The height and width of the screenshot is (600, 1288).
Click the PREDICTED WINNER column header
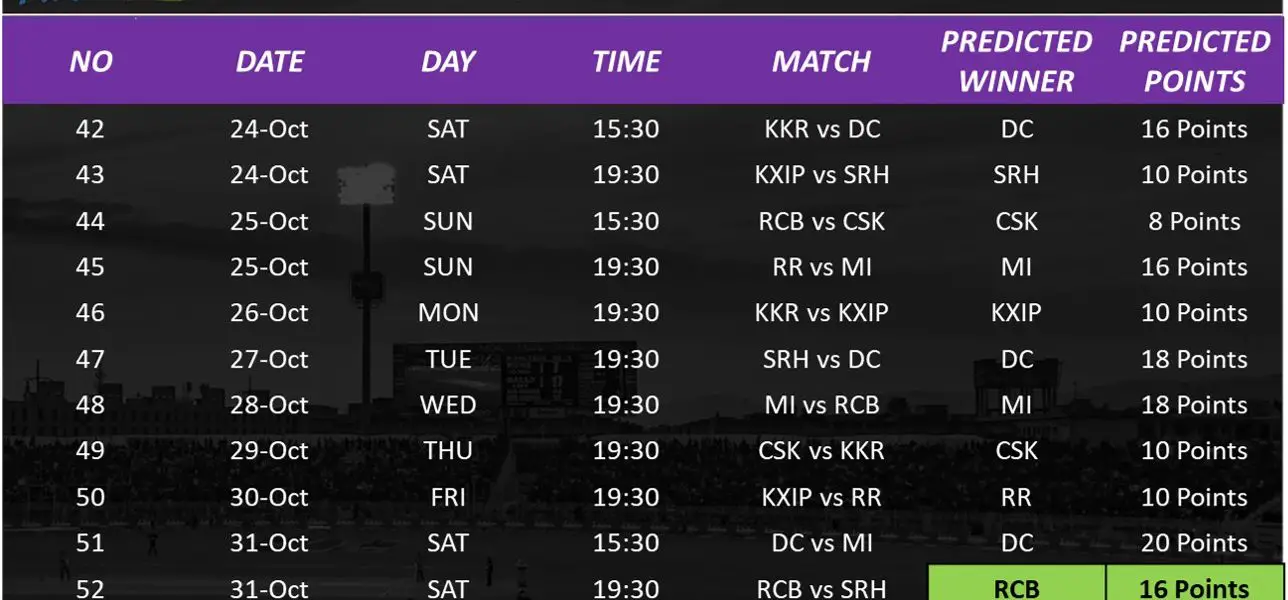[x=1016, y=61]
